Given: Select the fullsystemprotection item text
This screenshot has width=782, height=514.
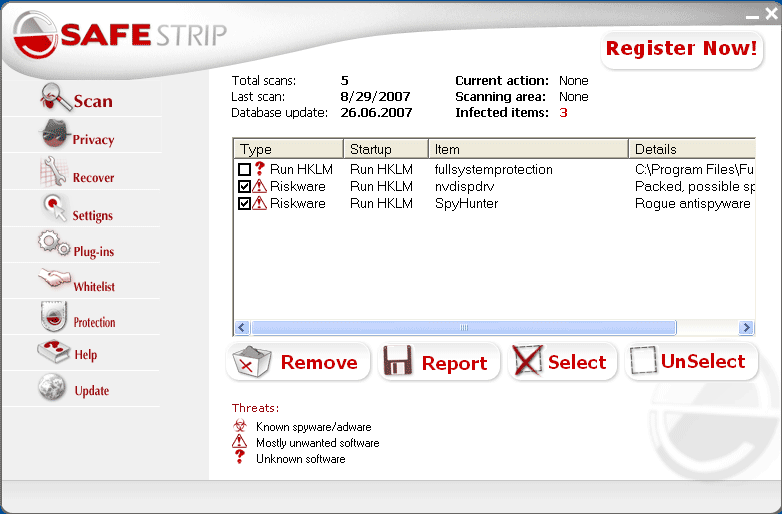Looking at the screenshot, I should point(494,170).
